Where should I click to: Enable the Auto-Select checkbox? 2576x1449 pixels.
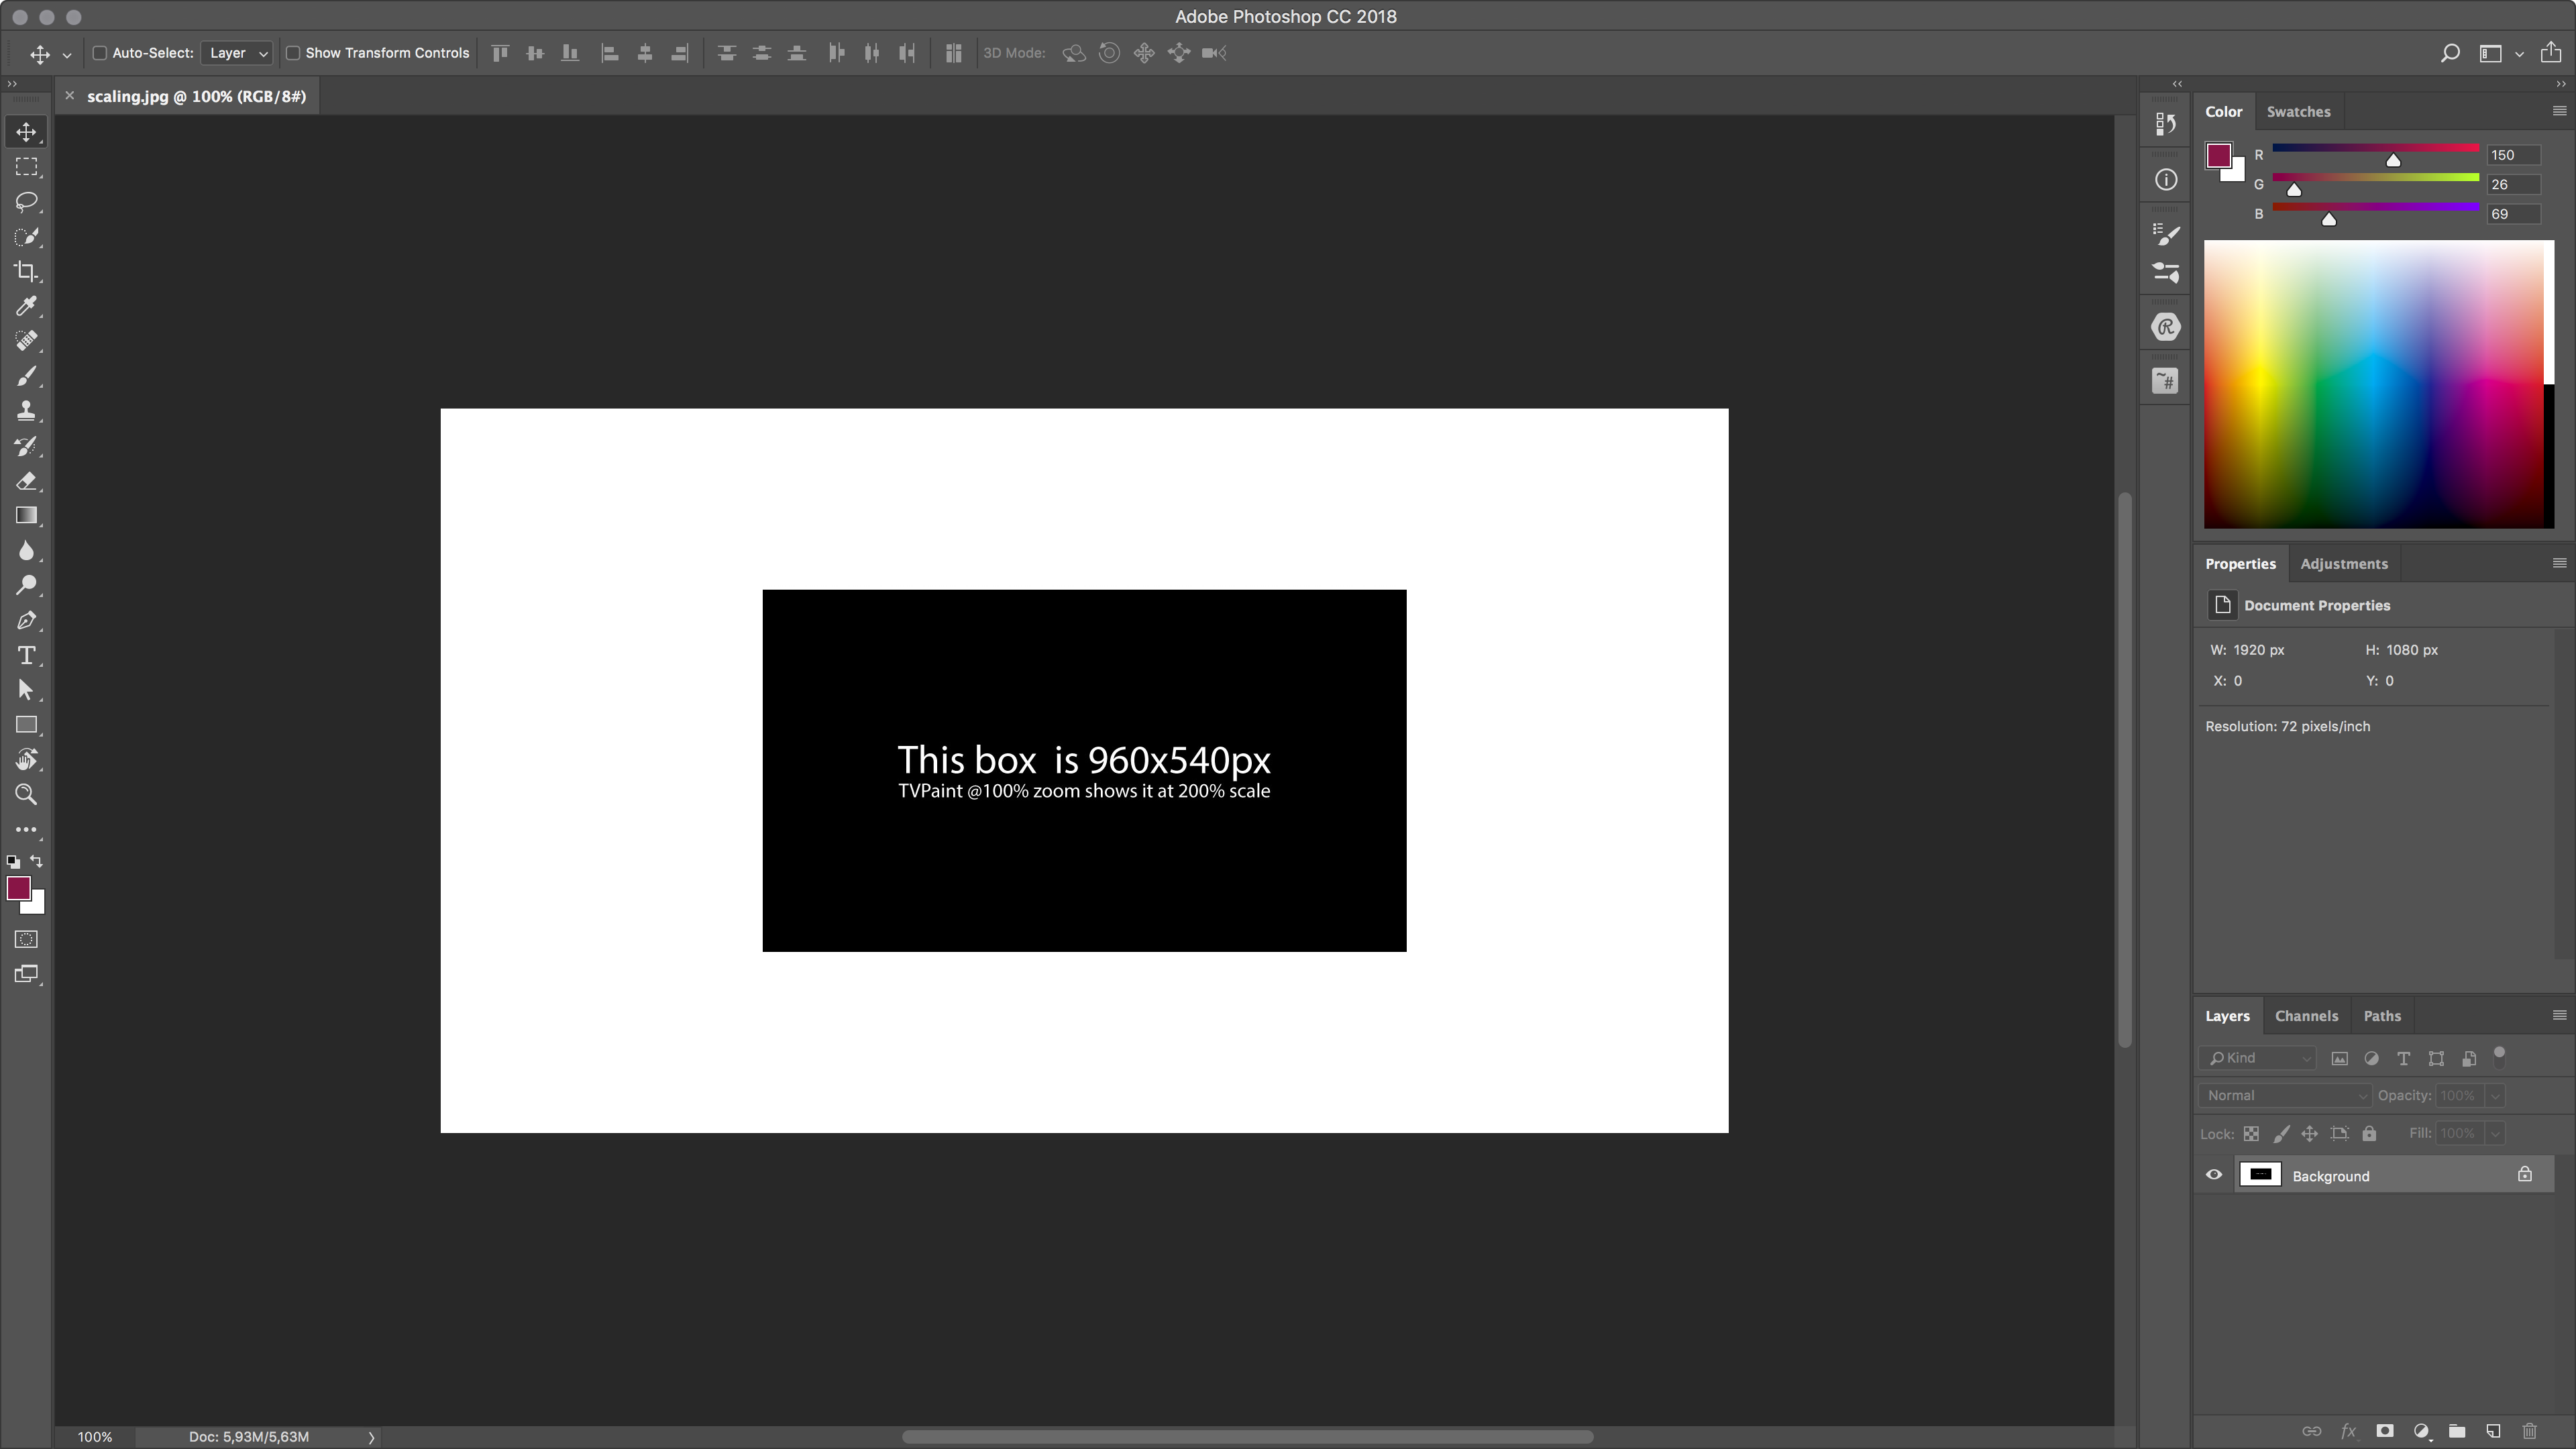(100, 53)
